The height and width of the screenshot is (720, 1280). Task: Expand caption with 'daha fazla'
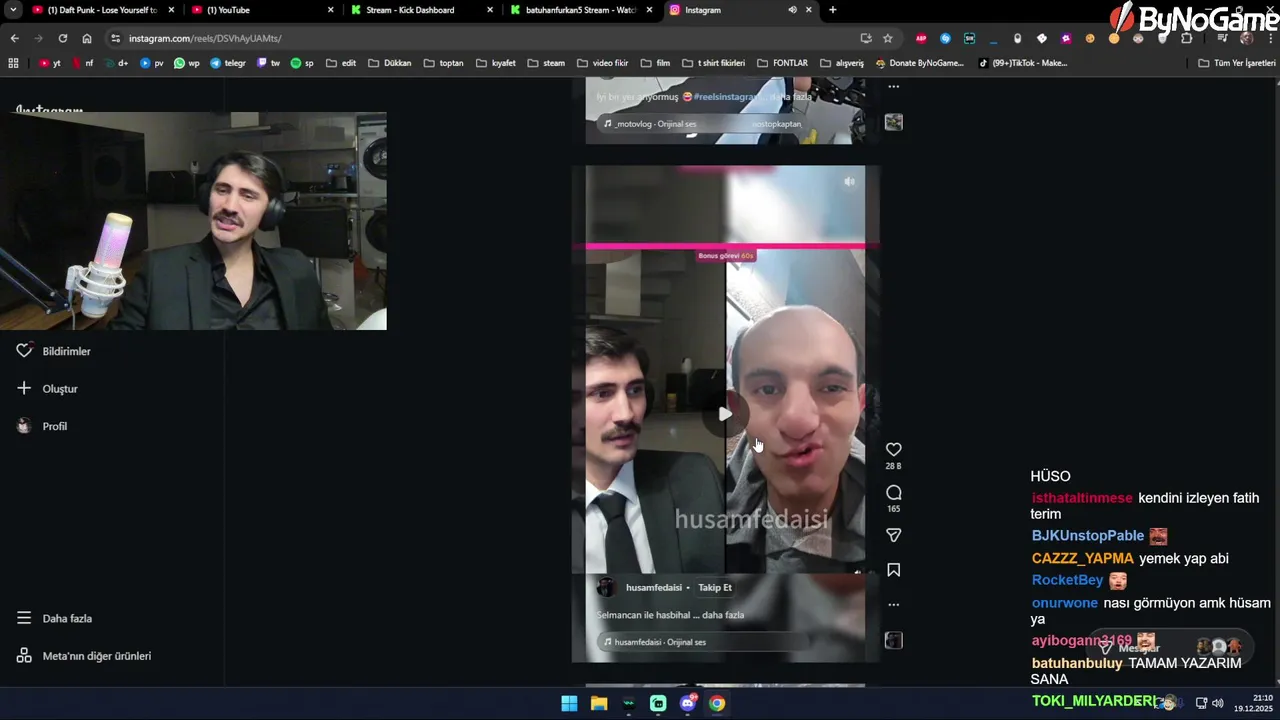point(723,615)
